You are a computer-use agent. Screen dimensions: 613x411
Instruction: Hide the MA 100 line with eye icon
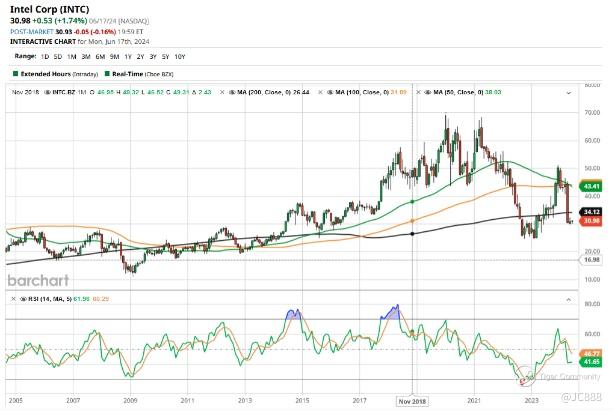click(330, 93)
